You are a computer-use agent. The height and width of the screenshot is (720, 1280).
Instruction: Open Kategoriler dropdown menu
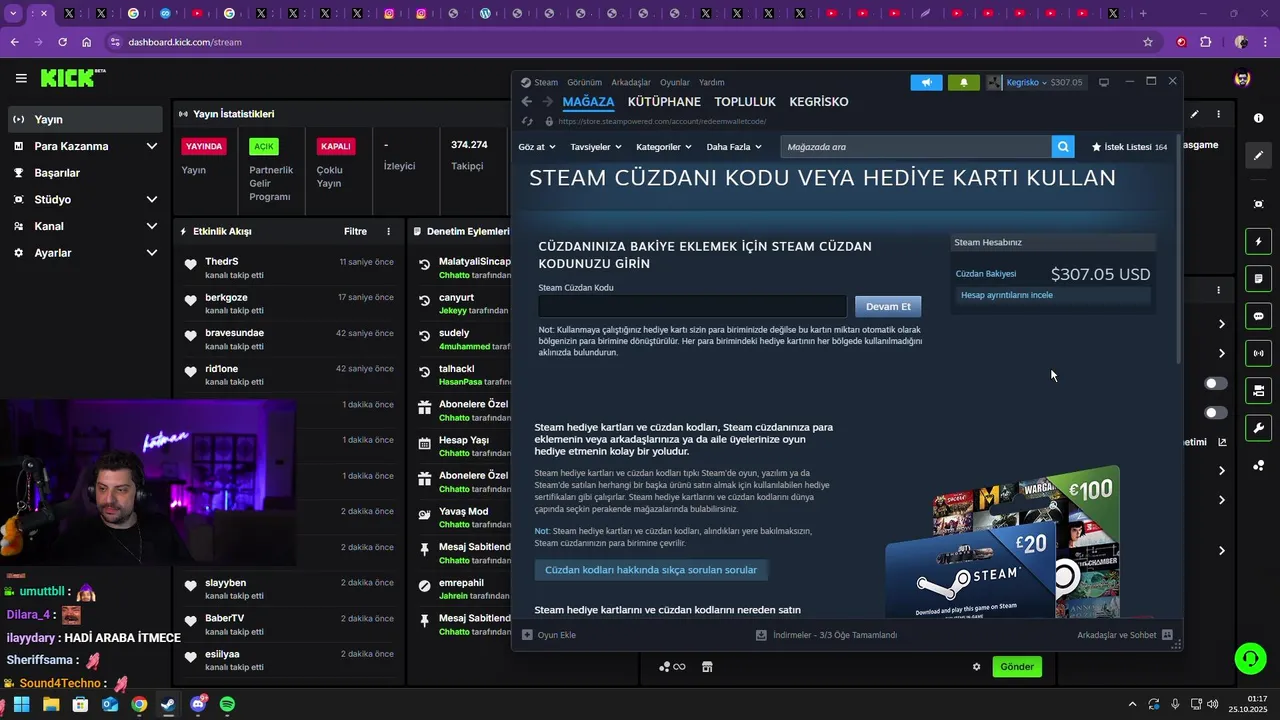(x=664, y=147)
